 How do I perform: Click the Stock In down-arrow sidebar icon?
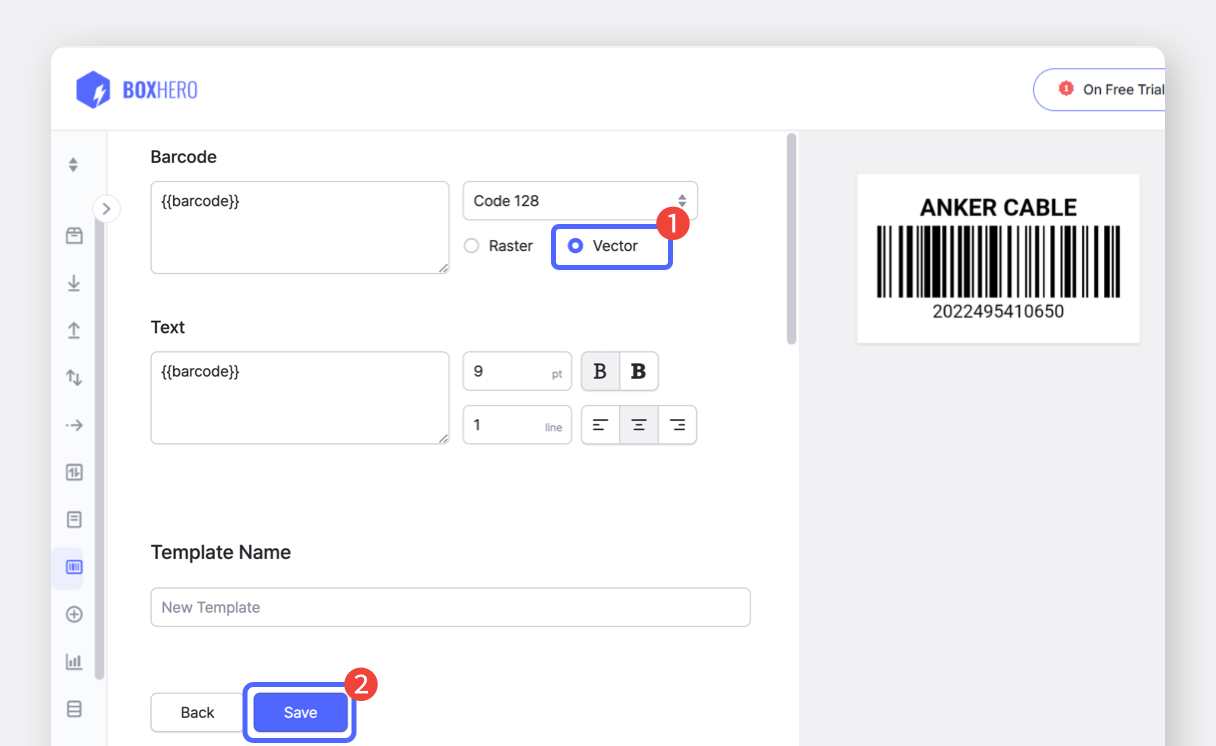point(74,283)
